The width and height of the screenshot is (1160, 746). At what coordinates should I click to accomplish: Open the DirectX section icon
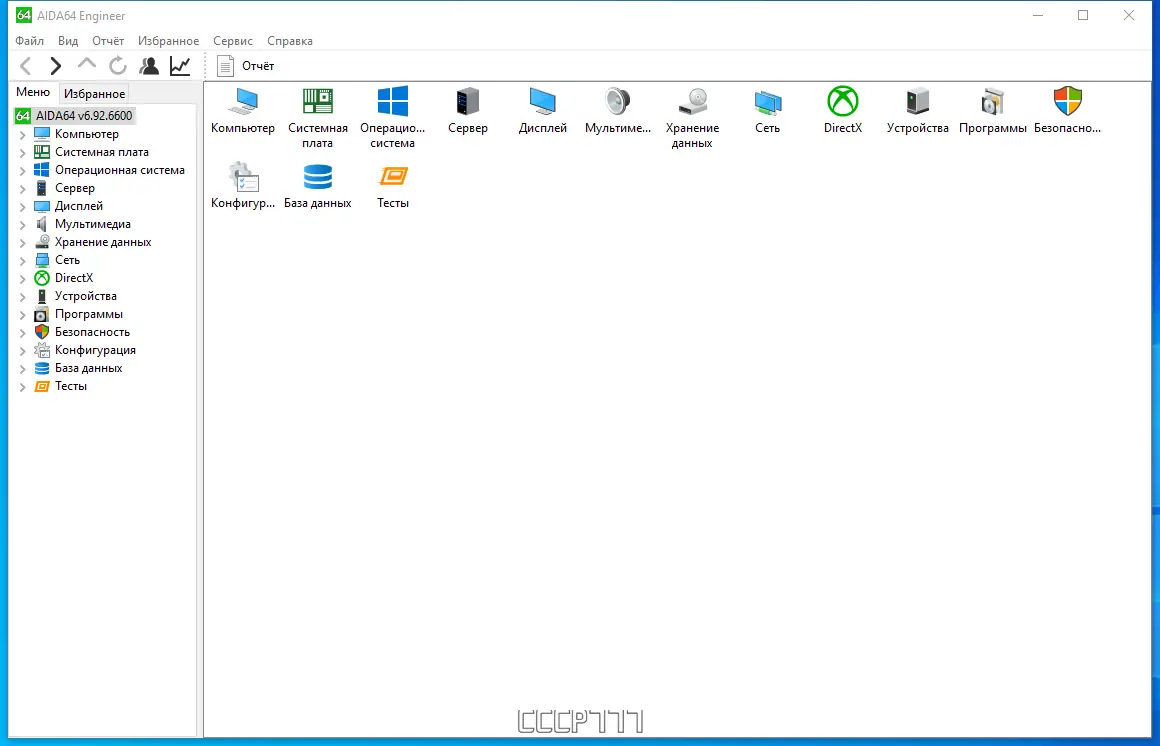pyautogui.click(x=842, y=110)
